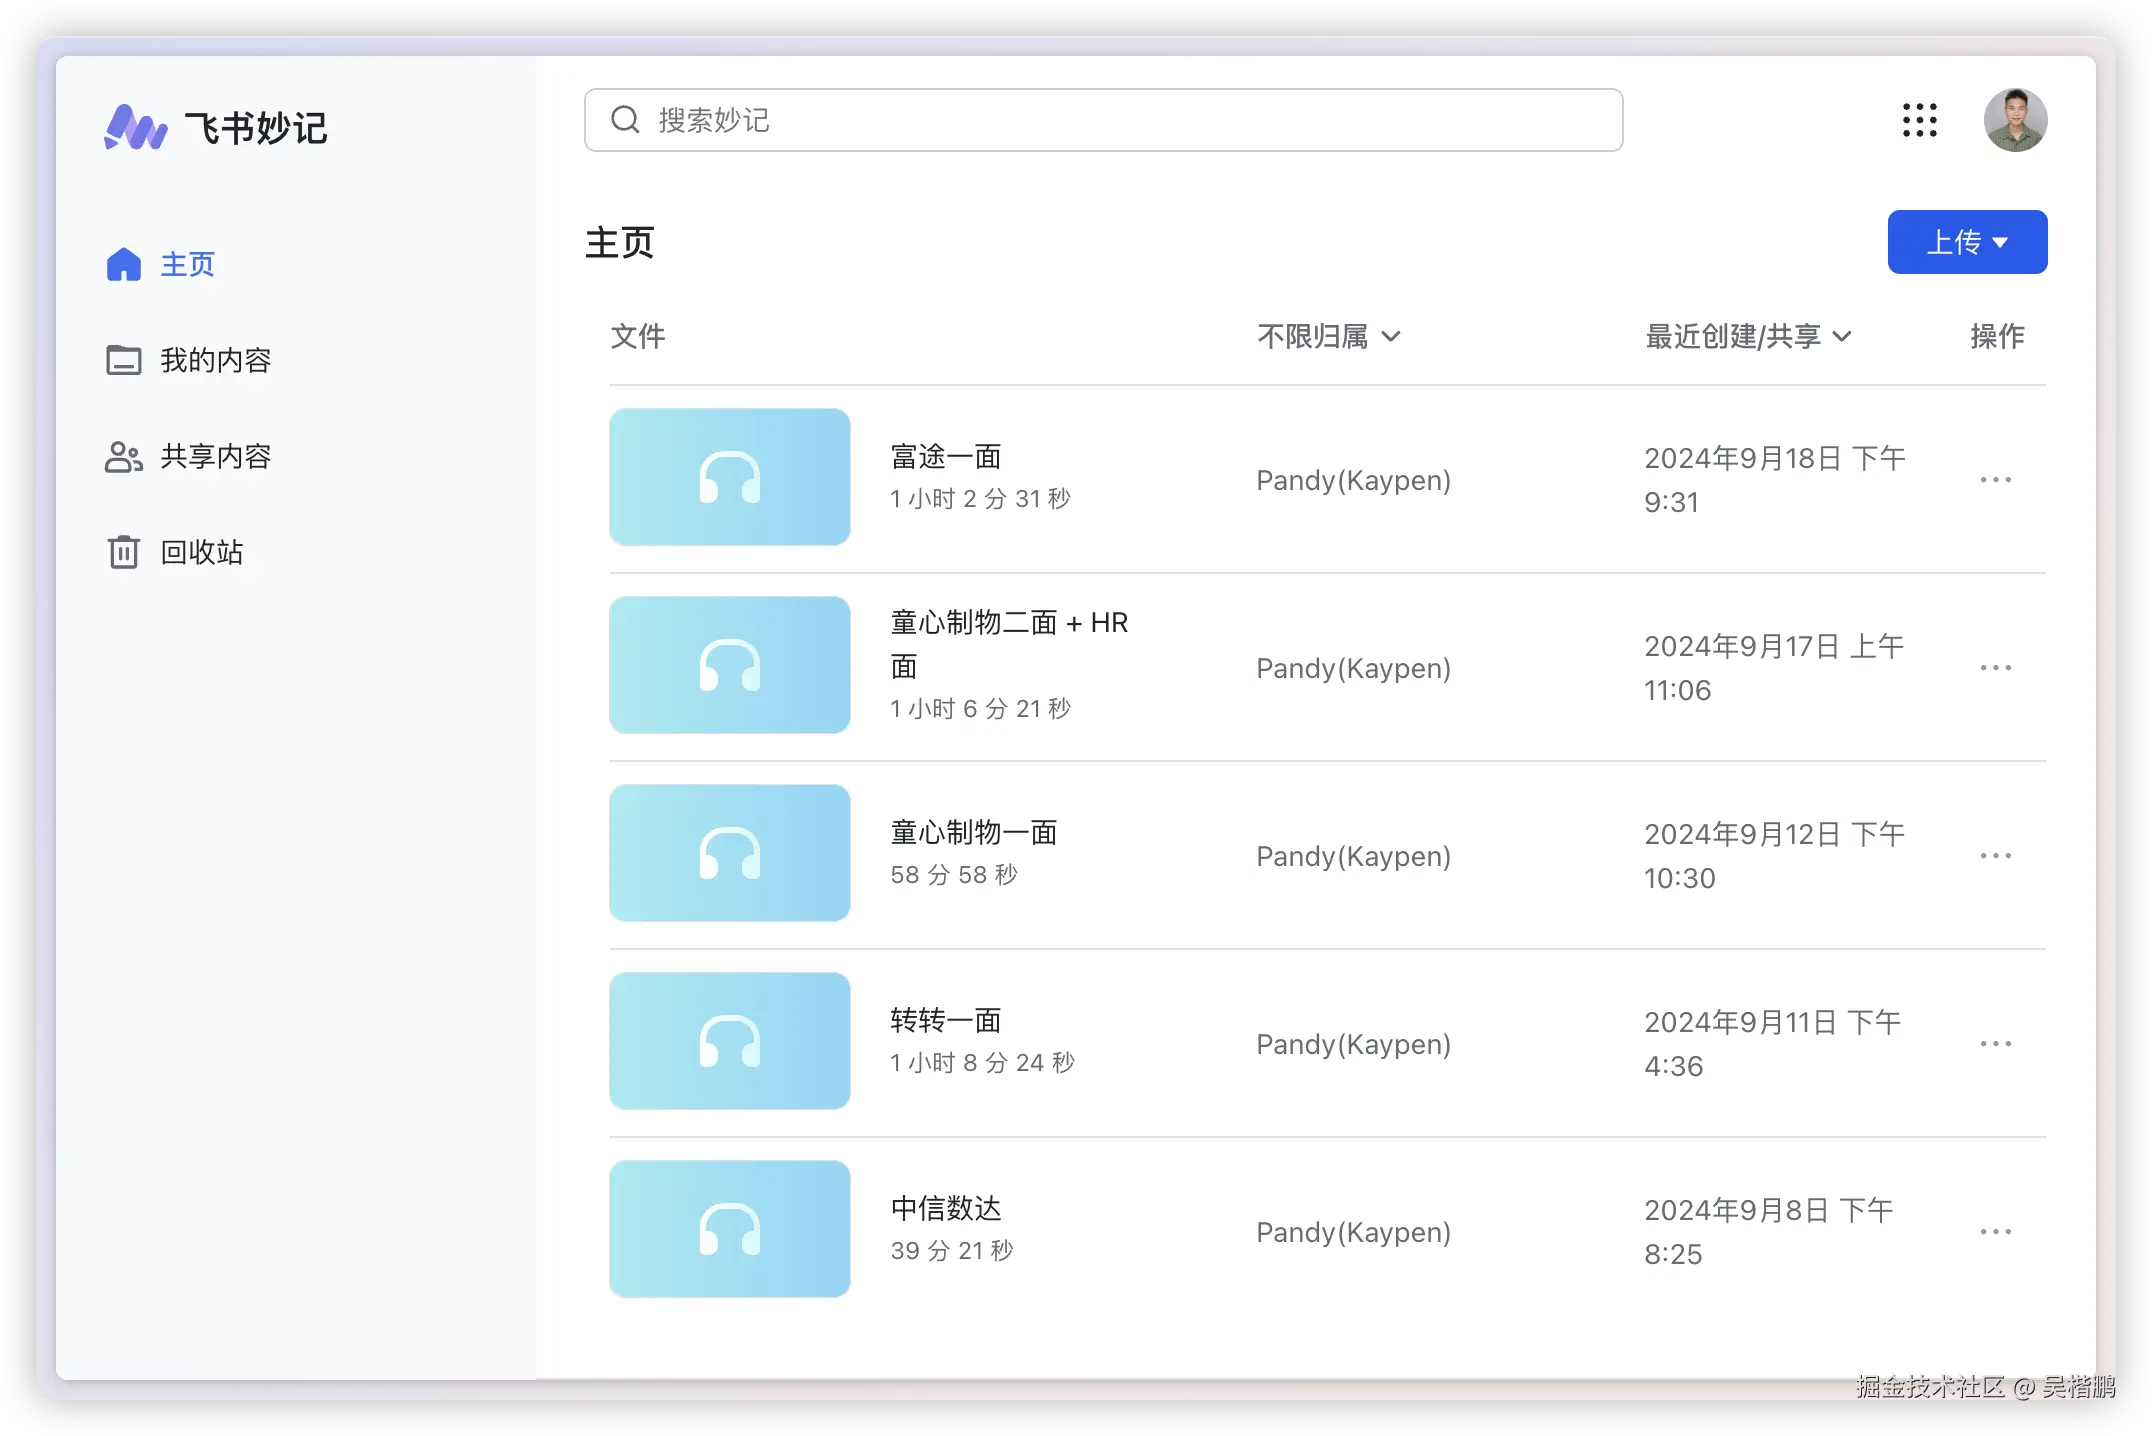2152x1436 pixels.
Task: Open the 富途一面 recording title
Action: point(946,457)
